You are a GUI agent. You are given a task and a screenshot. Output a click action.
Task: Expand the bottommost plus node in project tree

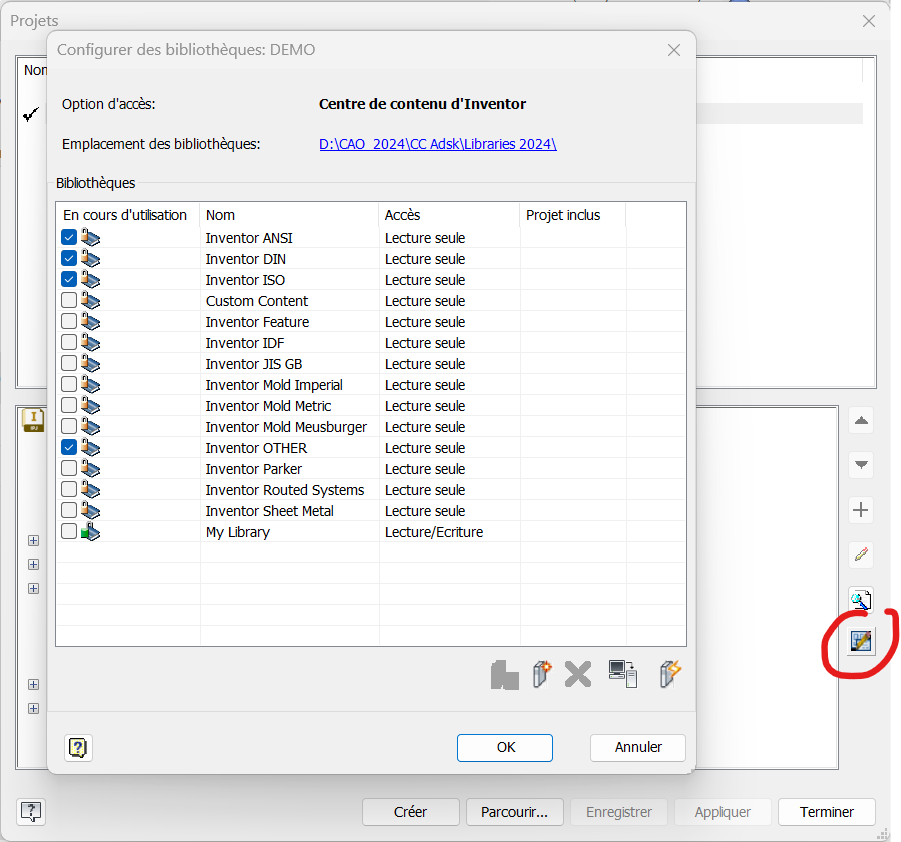pyautogui.click(x=33, y=709)
